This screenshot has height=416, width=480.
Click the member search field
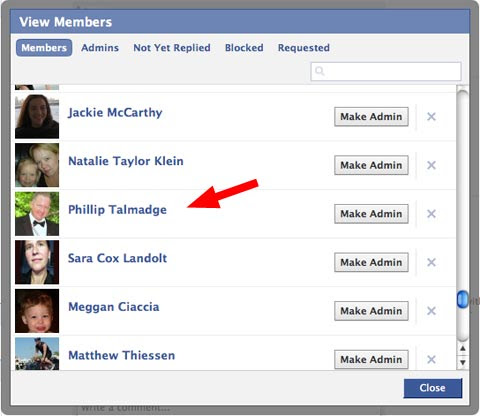[386, 71]
